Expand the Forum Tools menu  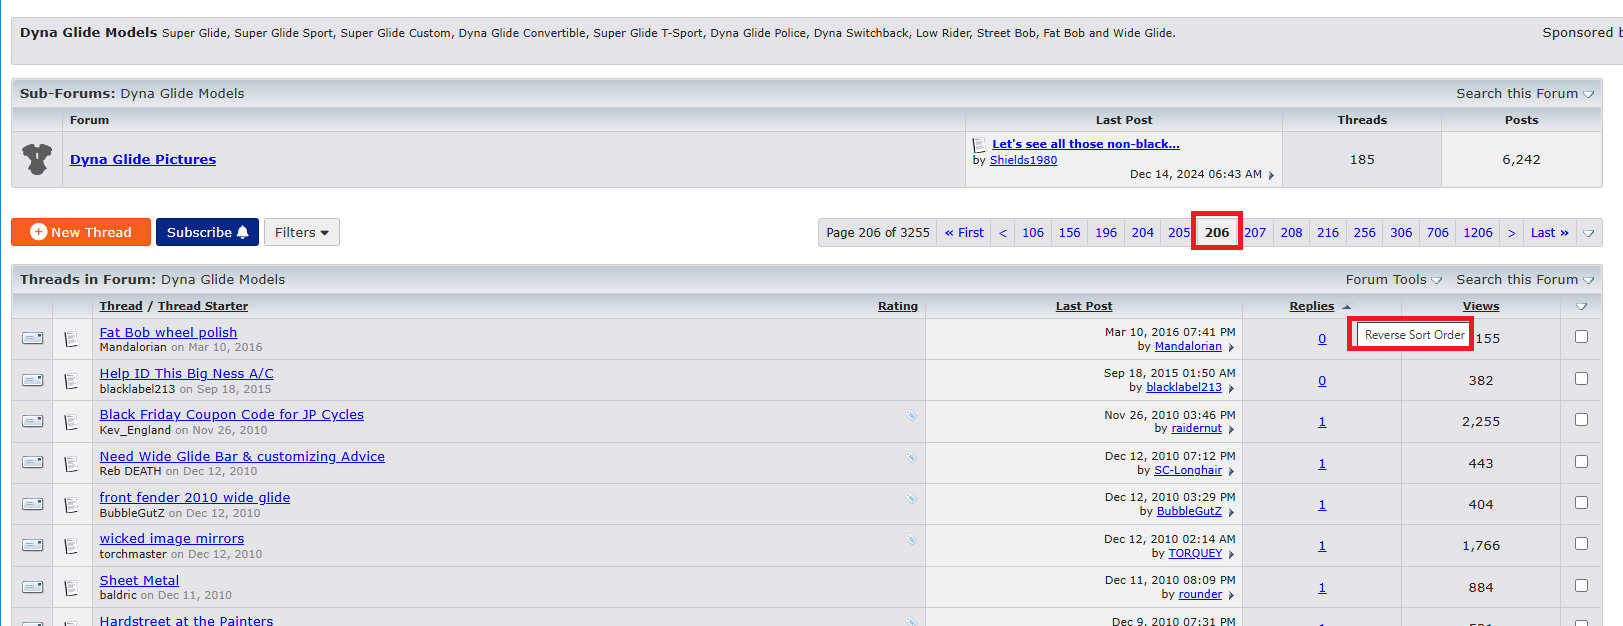pyautogui.click(x=1393, y=280)
